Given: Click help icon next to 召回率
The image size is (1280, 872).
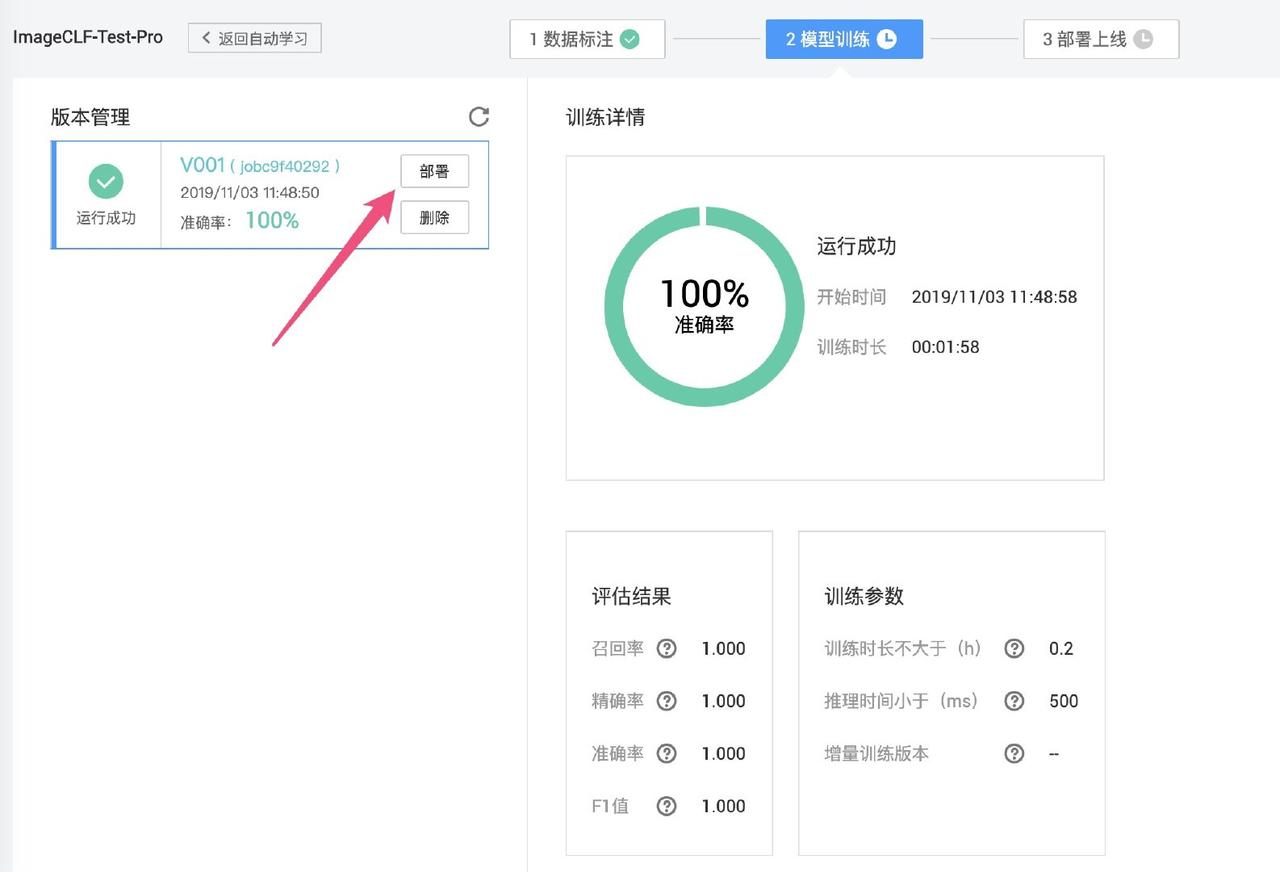Looking at the screenshot, I should 666,648.
